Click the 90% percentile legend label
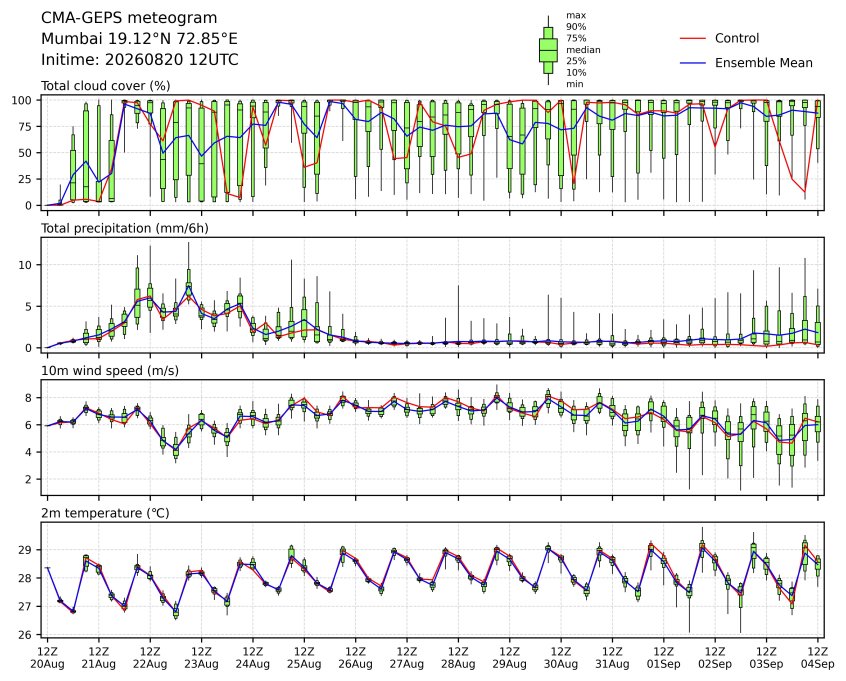The height and width of the screenshot is (681, 846). pos(576,26)
